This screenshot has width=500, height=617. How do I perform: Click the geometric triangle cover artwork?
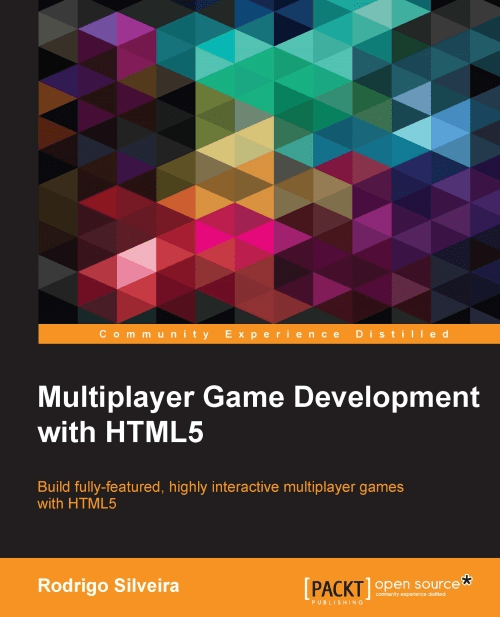[x=269, y=162]
